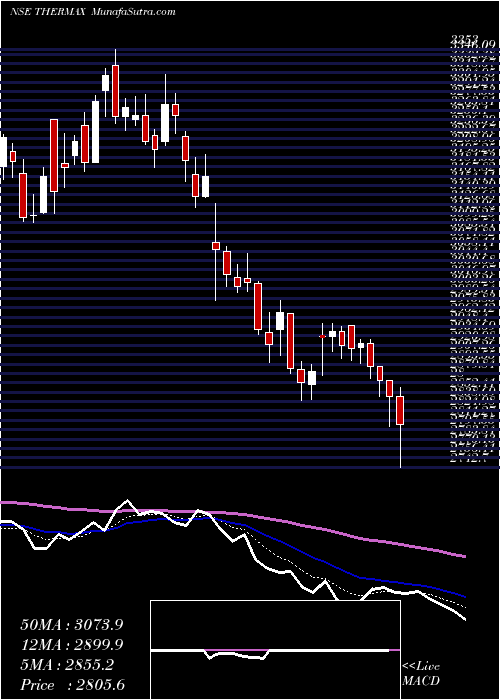
Task: Click the <<Live MACD label
Action: 421,674
